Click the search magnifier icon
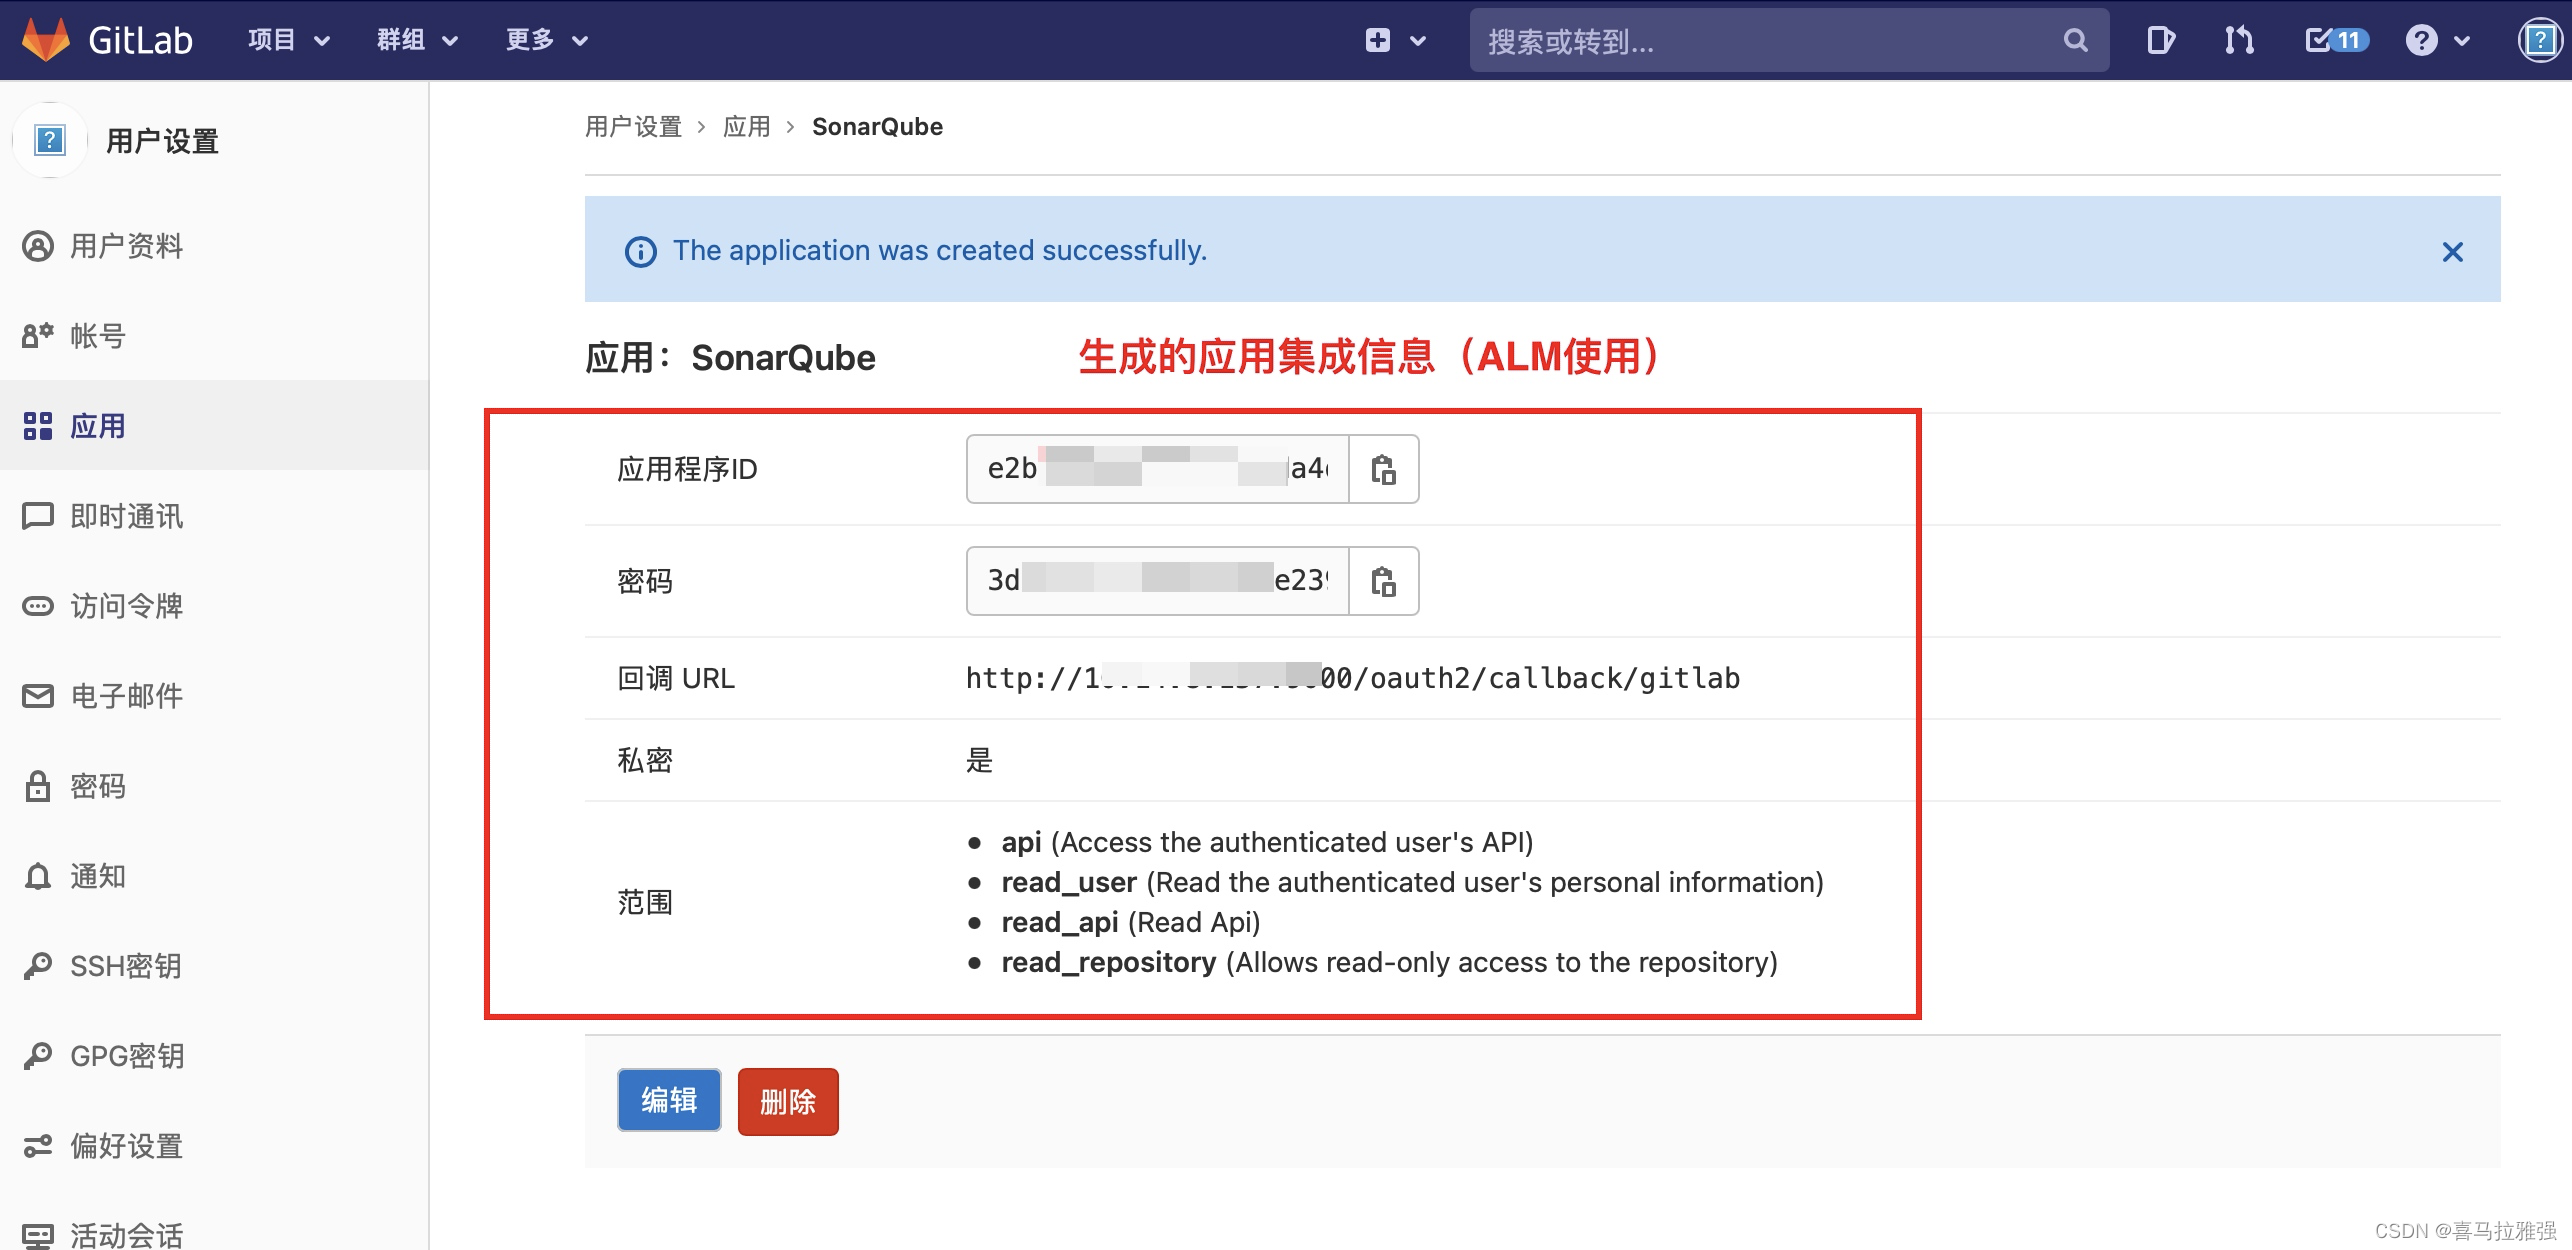This screenshot has height=1250, width=2572. point(2075,40)
